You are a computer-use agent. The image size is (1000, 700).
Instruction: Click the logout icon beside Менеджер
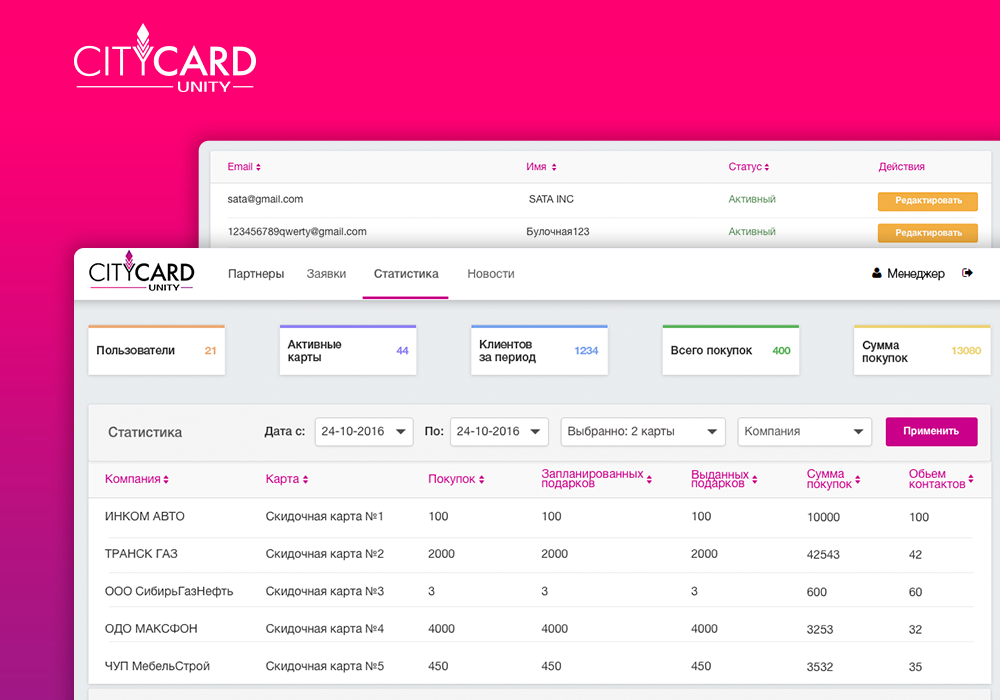[x=967, y=273]
